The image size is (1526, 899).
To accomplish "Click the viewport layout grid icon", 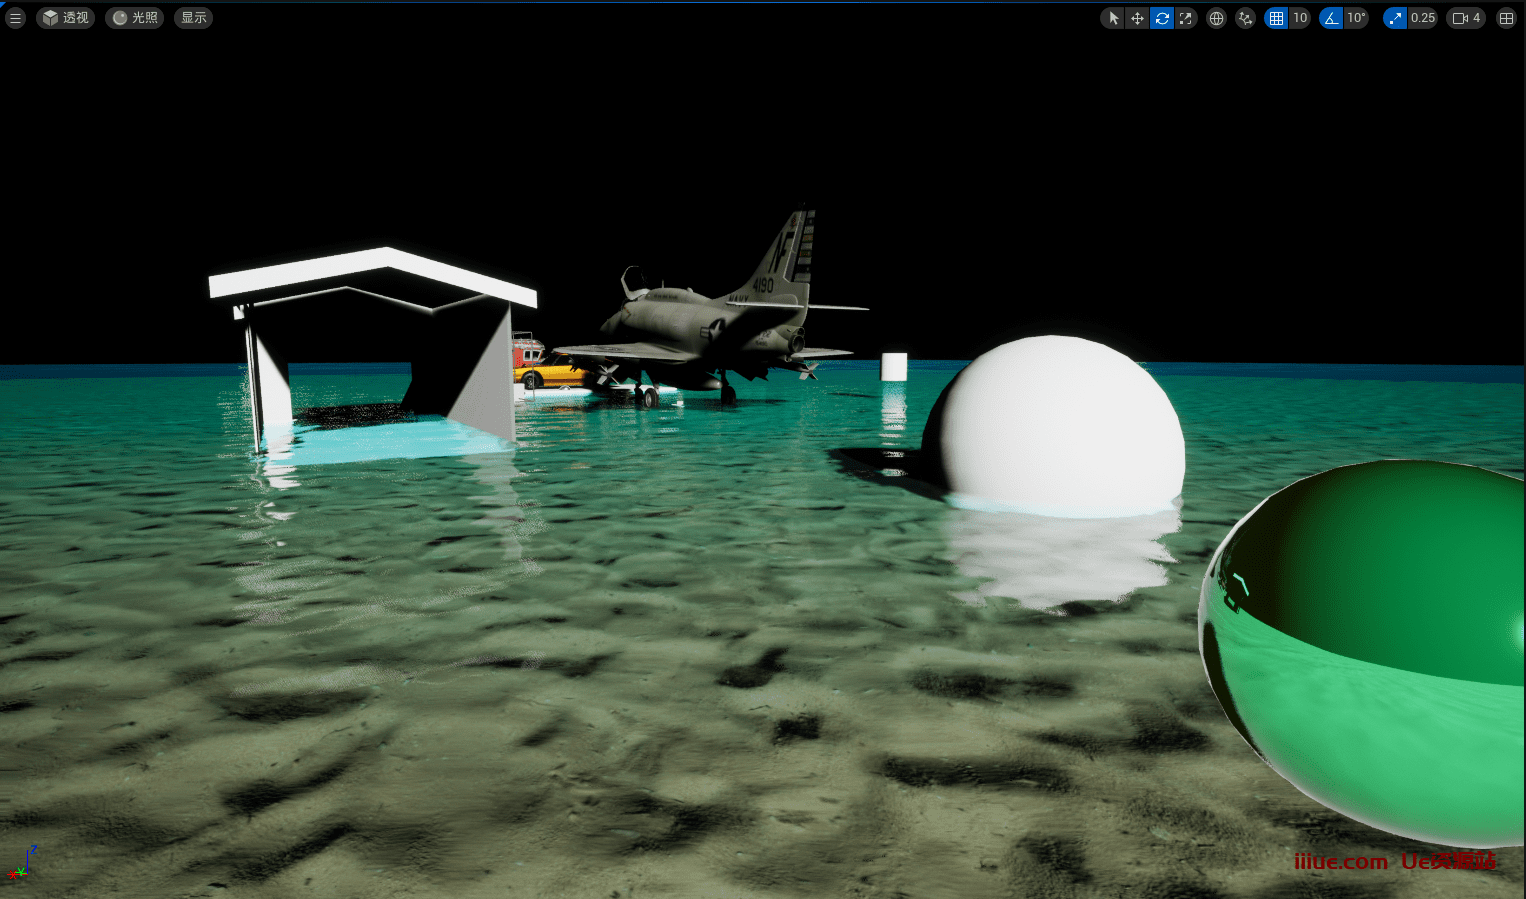I will click(1506, 18).
